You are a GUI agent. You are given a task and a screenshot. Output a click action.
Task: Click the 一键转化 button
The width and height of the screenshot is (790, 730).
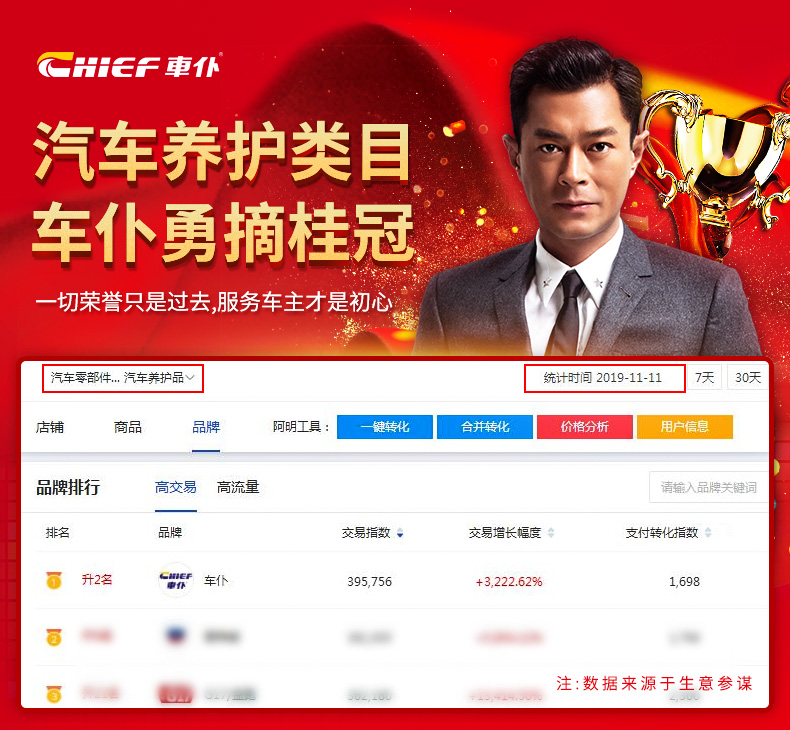coord(384,427)
